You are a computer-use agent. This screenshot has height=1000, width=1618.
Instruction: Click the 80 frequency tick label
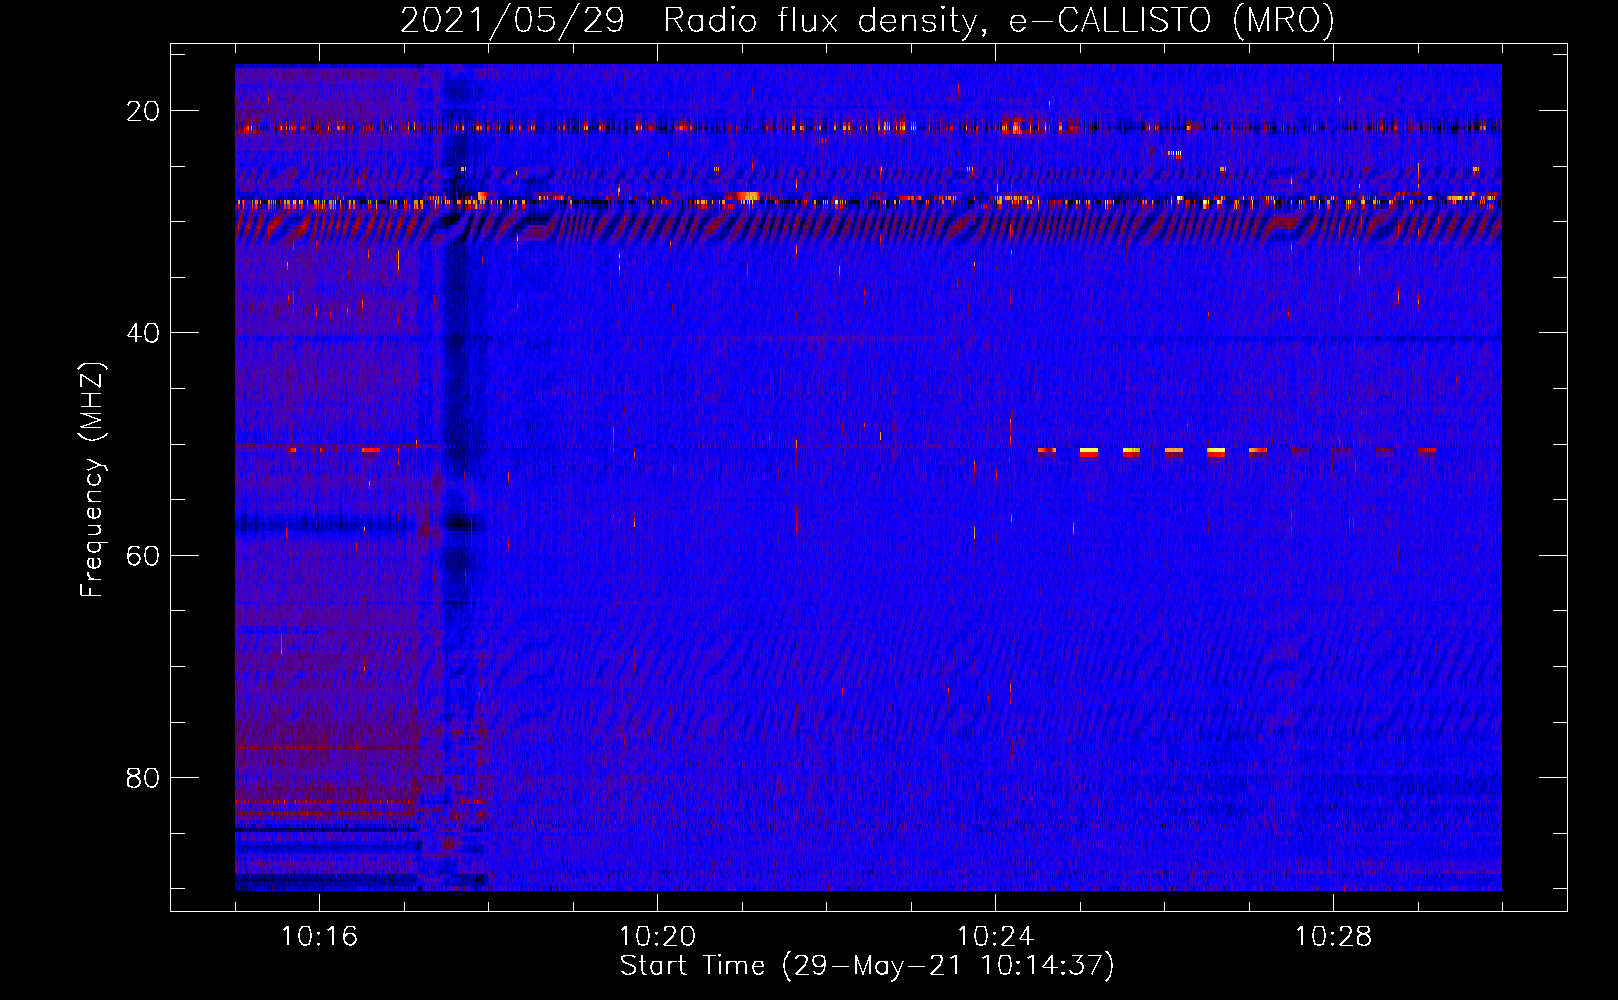143,777
